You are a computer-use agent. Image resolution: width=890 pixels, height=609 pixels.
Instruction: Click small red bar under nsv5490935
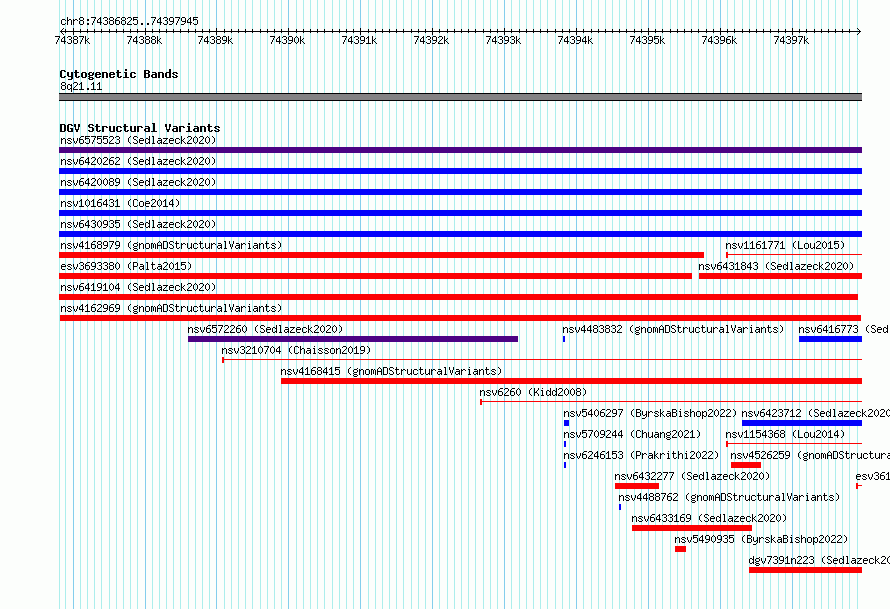pyautogui.click(x=681, y=549)
